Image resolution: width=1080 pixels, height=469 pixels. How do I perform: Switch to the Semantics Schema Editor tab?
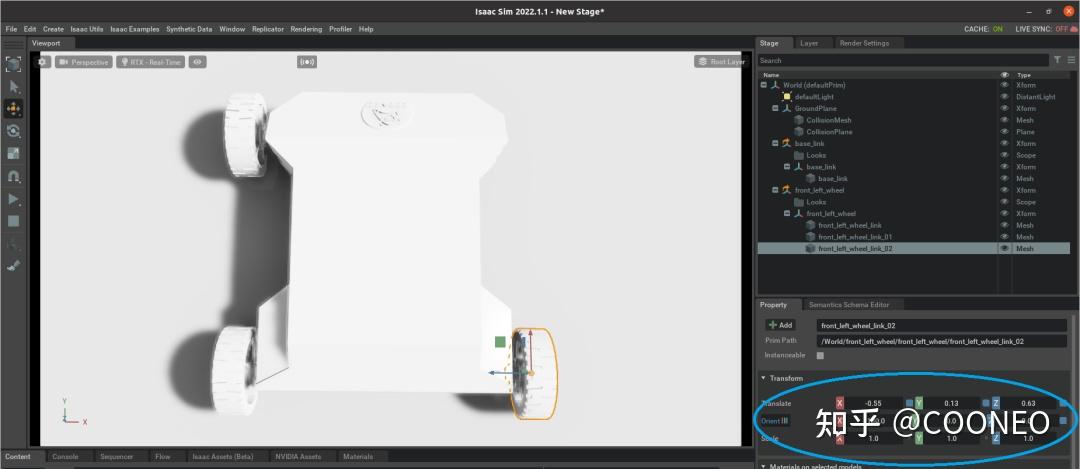[x=849, y=304]
